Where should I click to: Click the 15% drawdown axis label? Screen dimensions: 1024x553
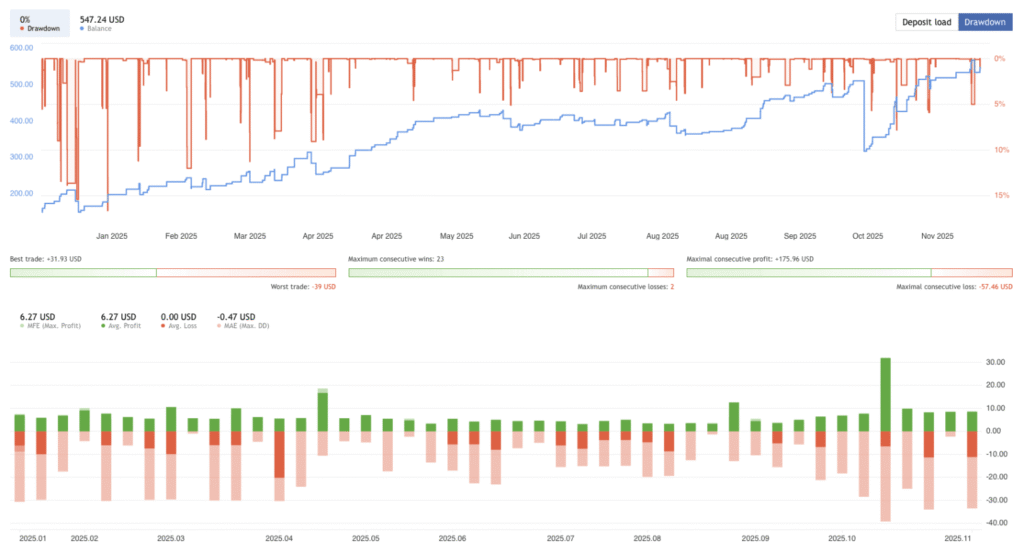(x=1000, y=196)
